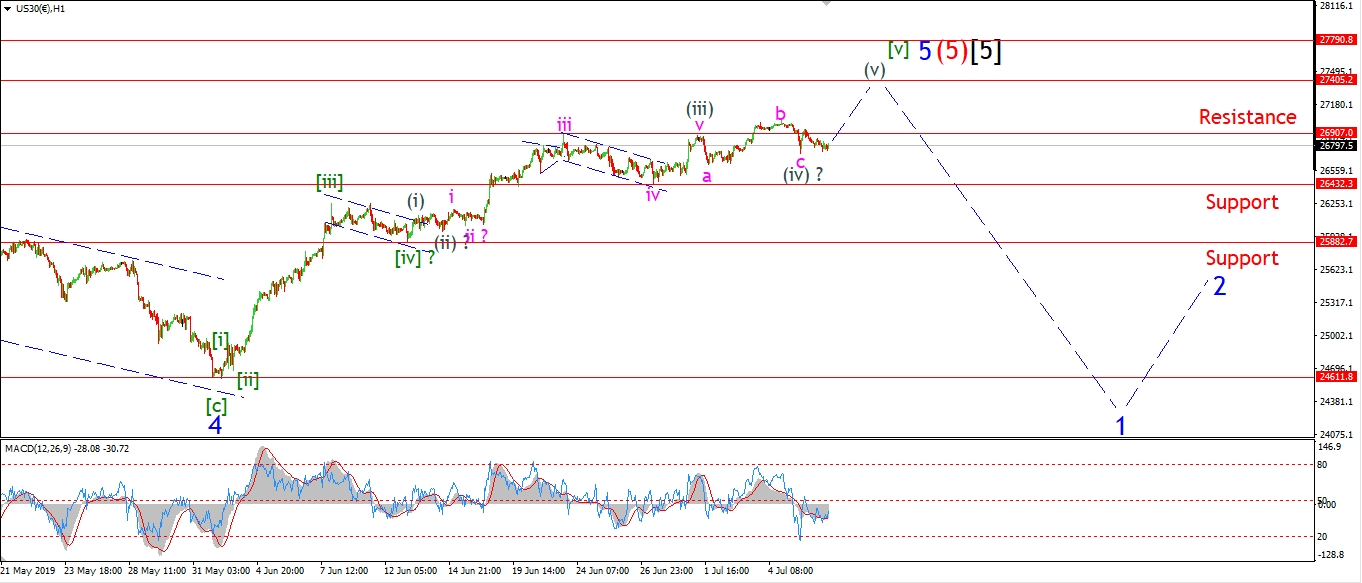Click the red (5) wave label
The width and height of the screenshot is (1362, 583).
(951, 50)
